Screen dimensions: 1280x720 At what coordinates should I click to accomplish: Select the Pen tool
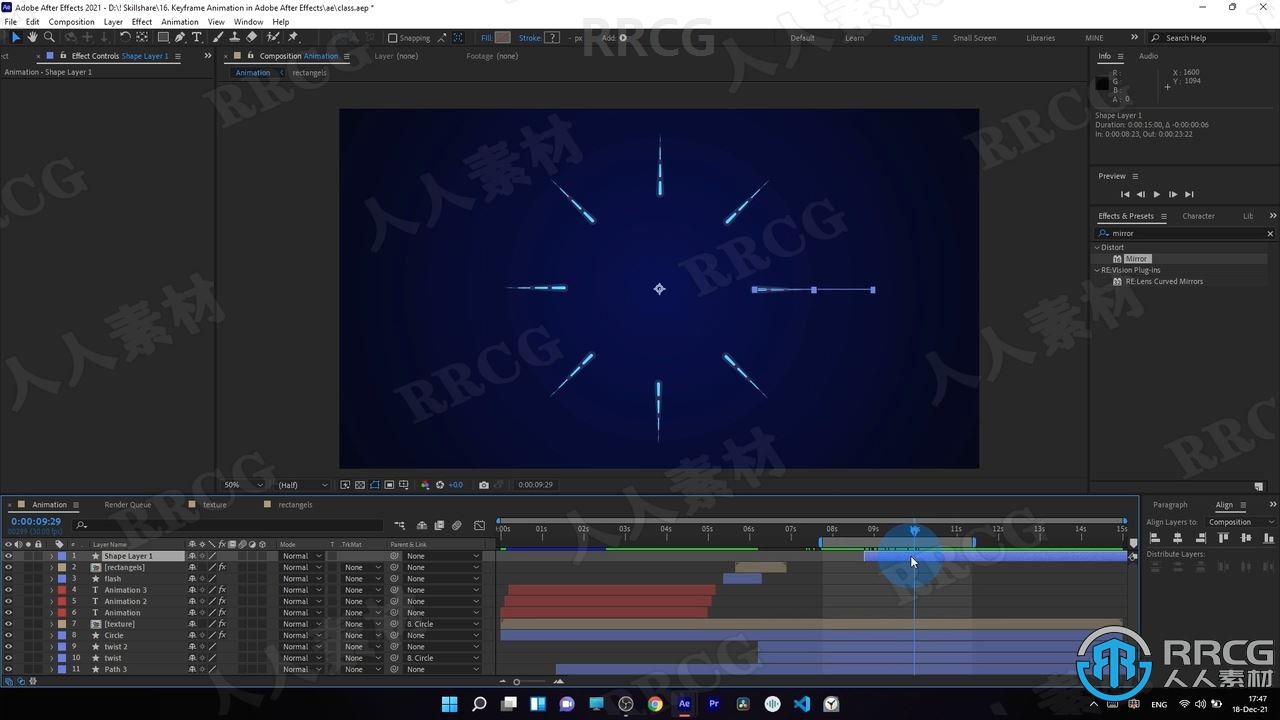[180, 37]
